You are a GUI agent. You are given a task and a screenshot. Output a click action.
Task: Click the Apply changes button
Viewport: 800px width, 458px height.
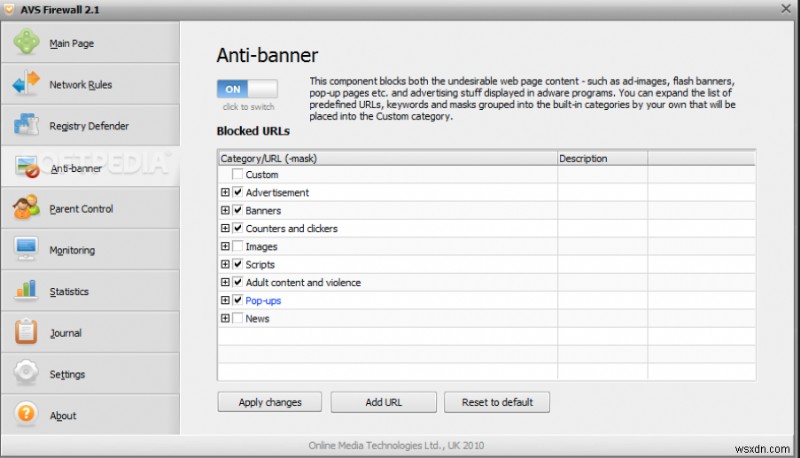tap(269, 402)
